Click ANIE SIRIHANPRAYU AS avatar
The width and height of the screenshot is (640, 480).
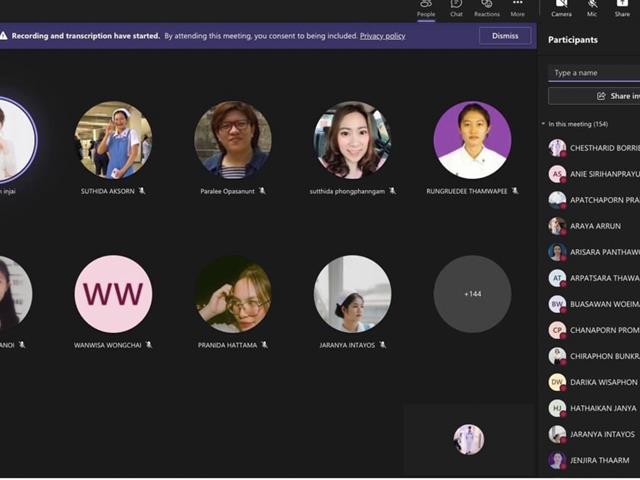pos(557,174)
